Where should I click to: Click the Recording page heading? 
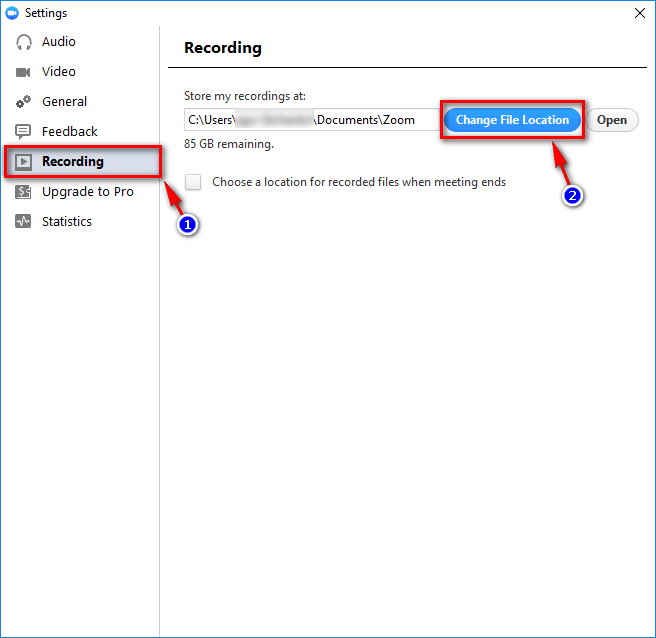click(x=223, y=48)
